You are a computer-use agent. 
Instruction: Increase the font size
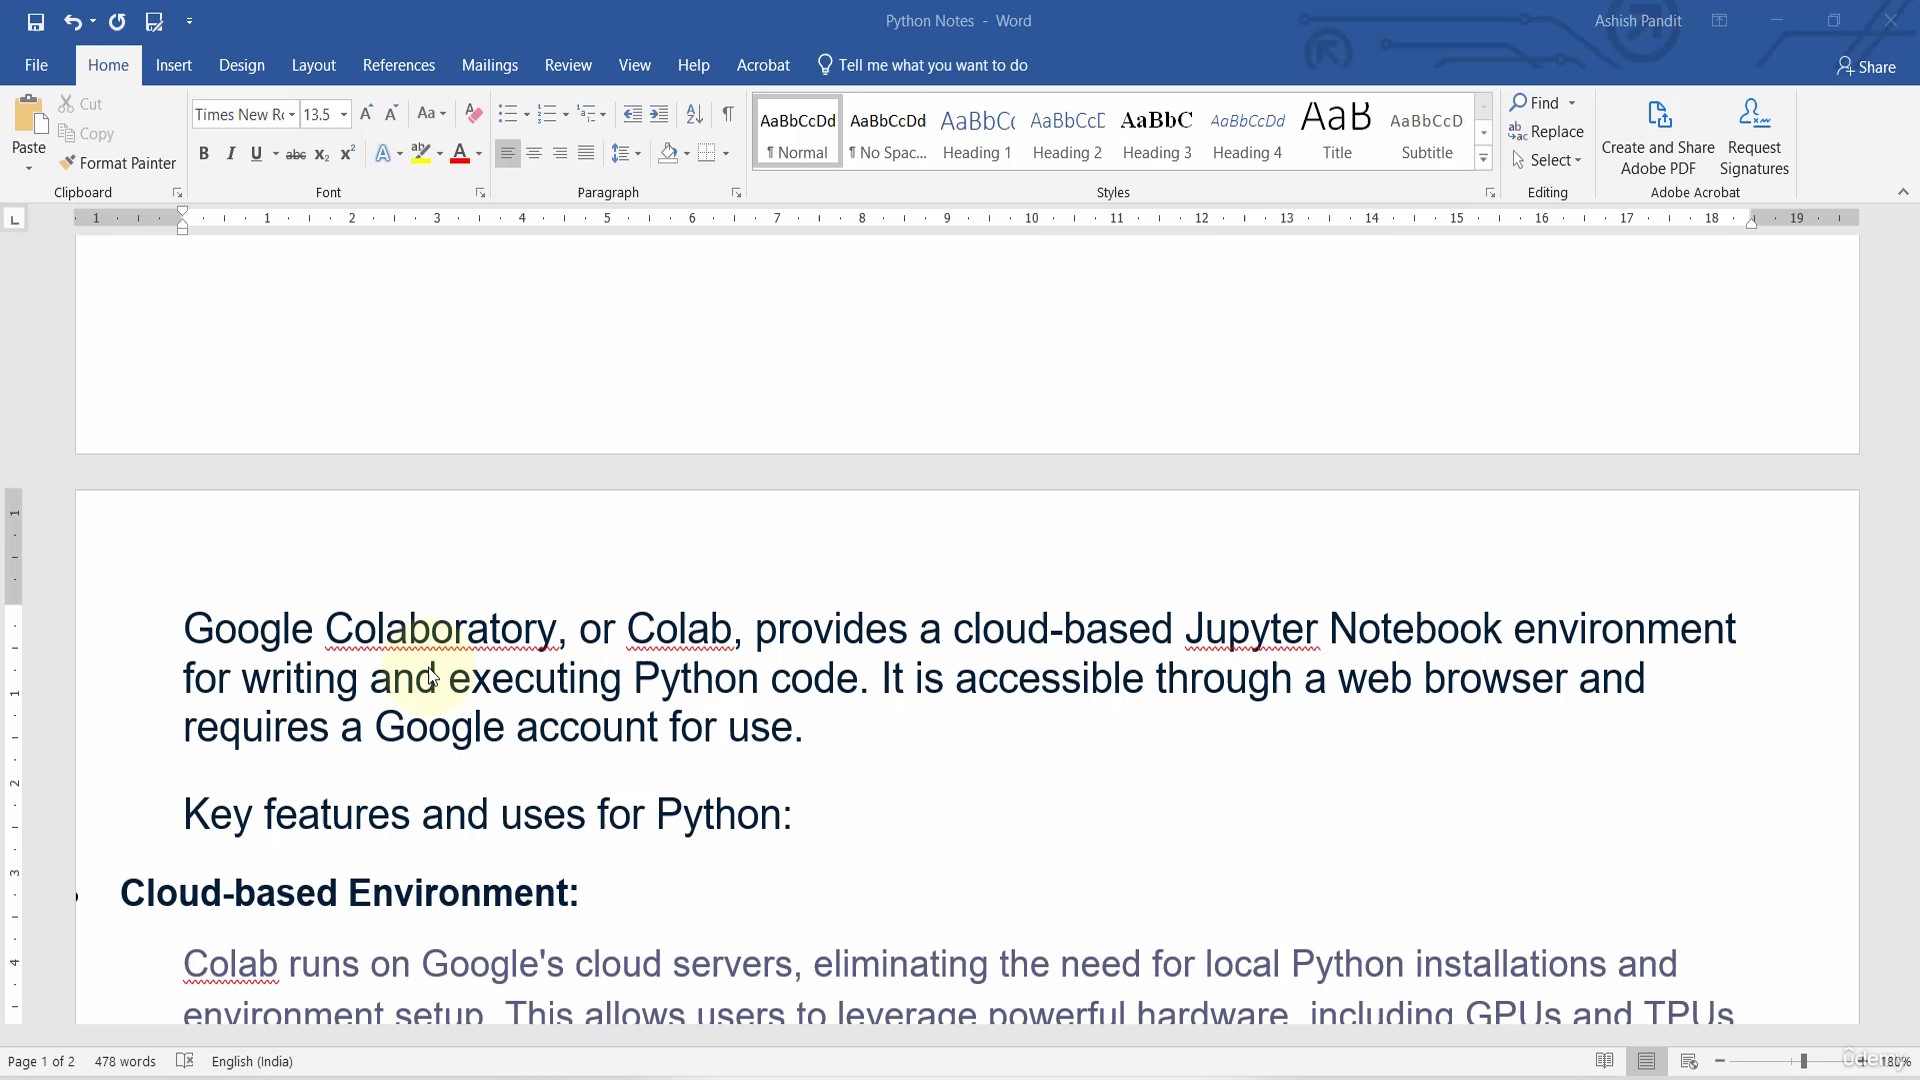tap(366, 114)
